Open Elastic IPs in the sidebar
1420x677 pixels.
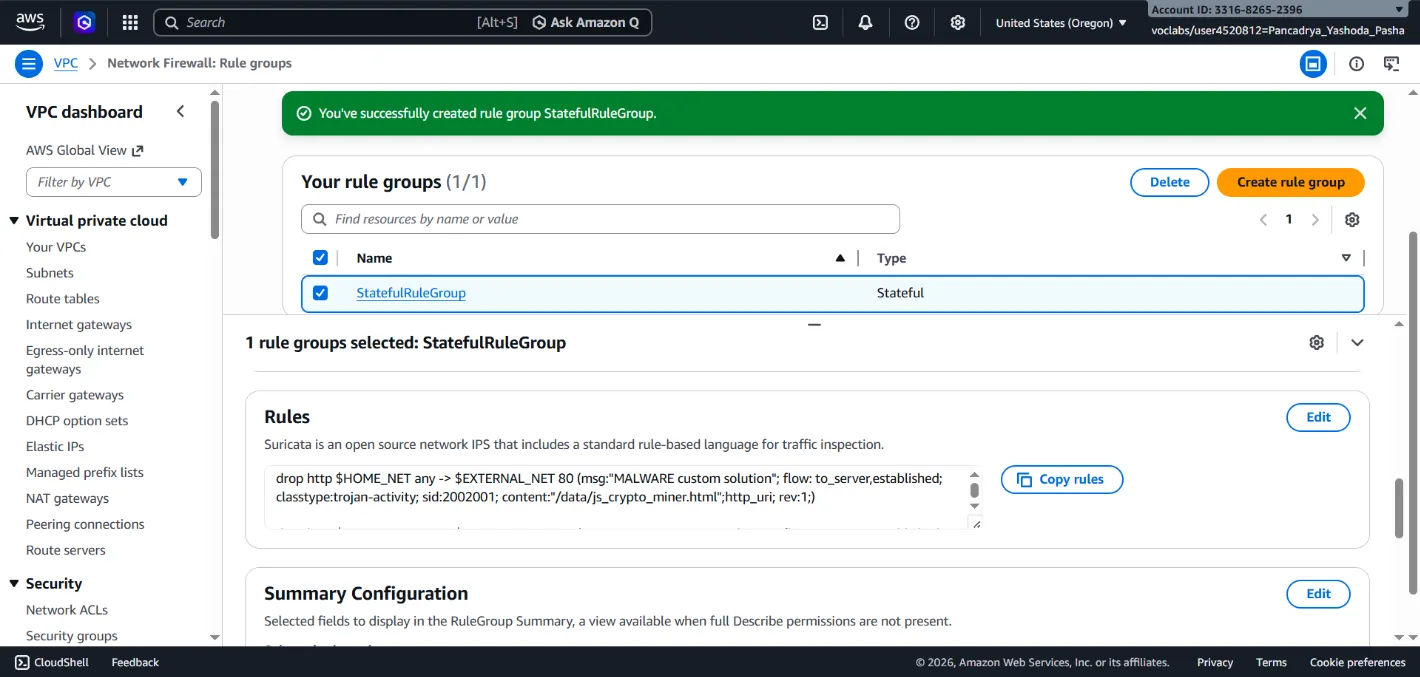tap(55, 447)
